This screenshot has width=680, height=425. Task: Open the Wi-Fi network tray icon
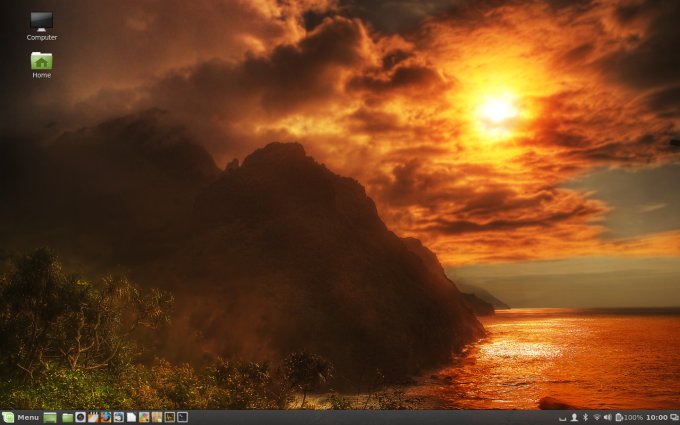pyautogui.click(x=597, y=417)
